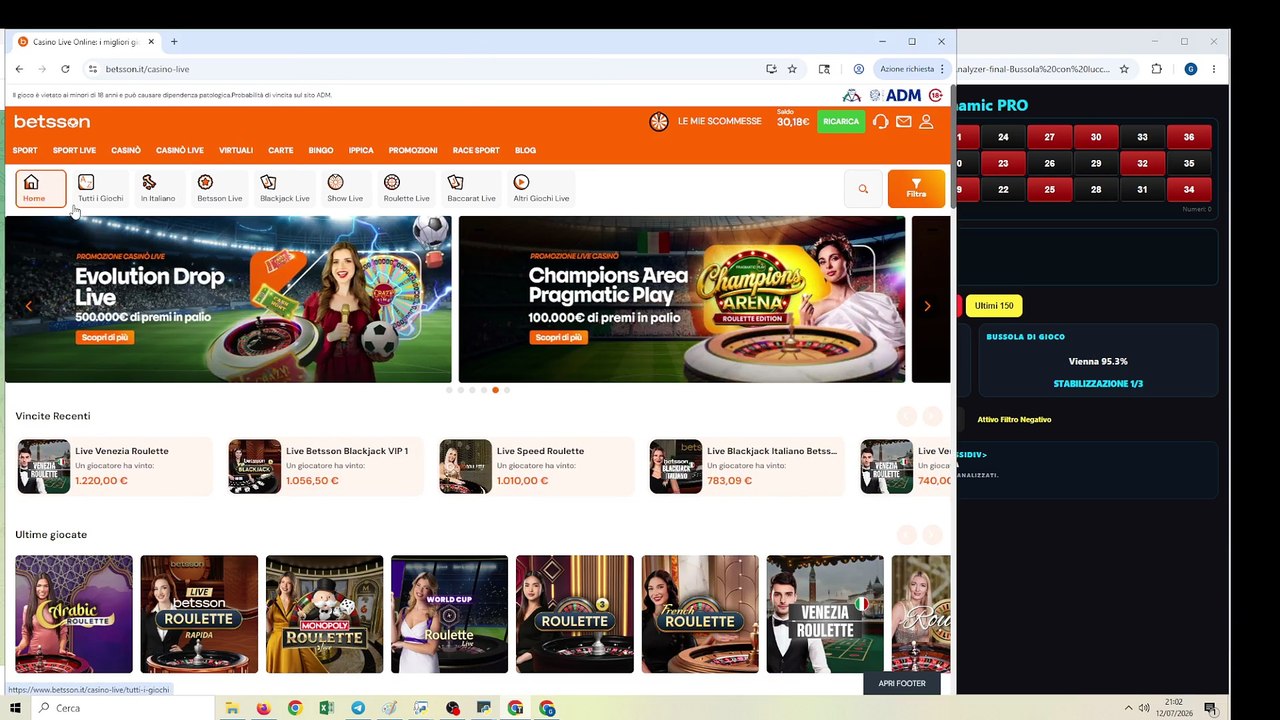The width and height of the screenshot is (1280, 720).
Task: Open LE MIE SCOMMESSE link
Action: point(719,121)
